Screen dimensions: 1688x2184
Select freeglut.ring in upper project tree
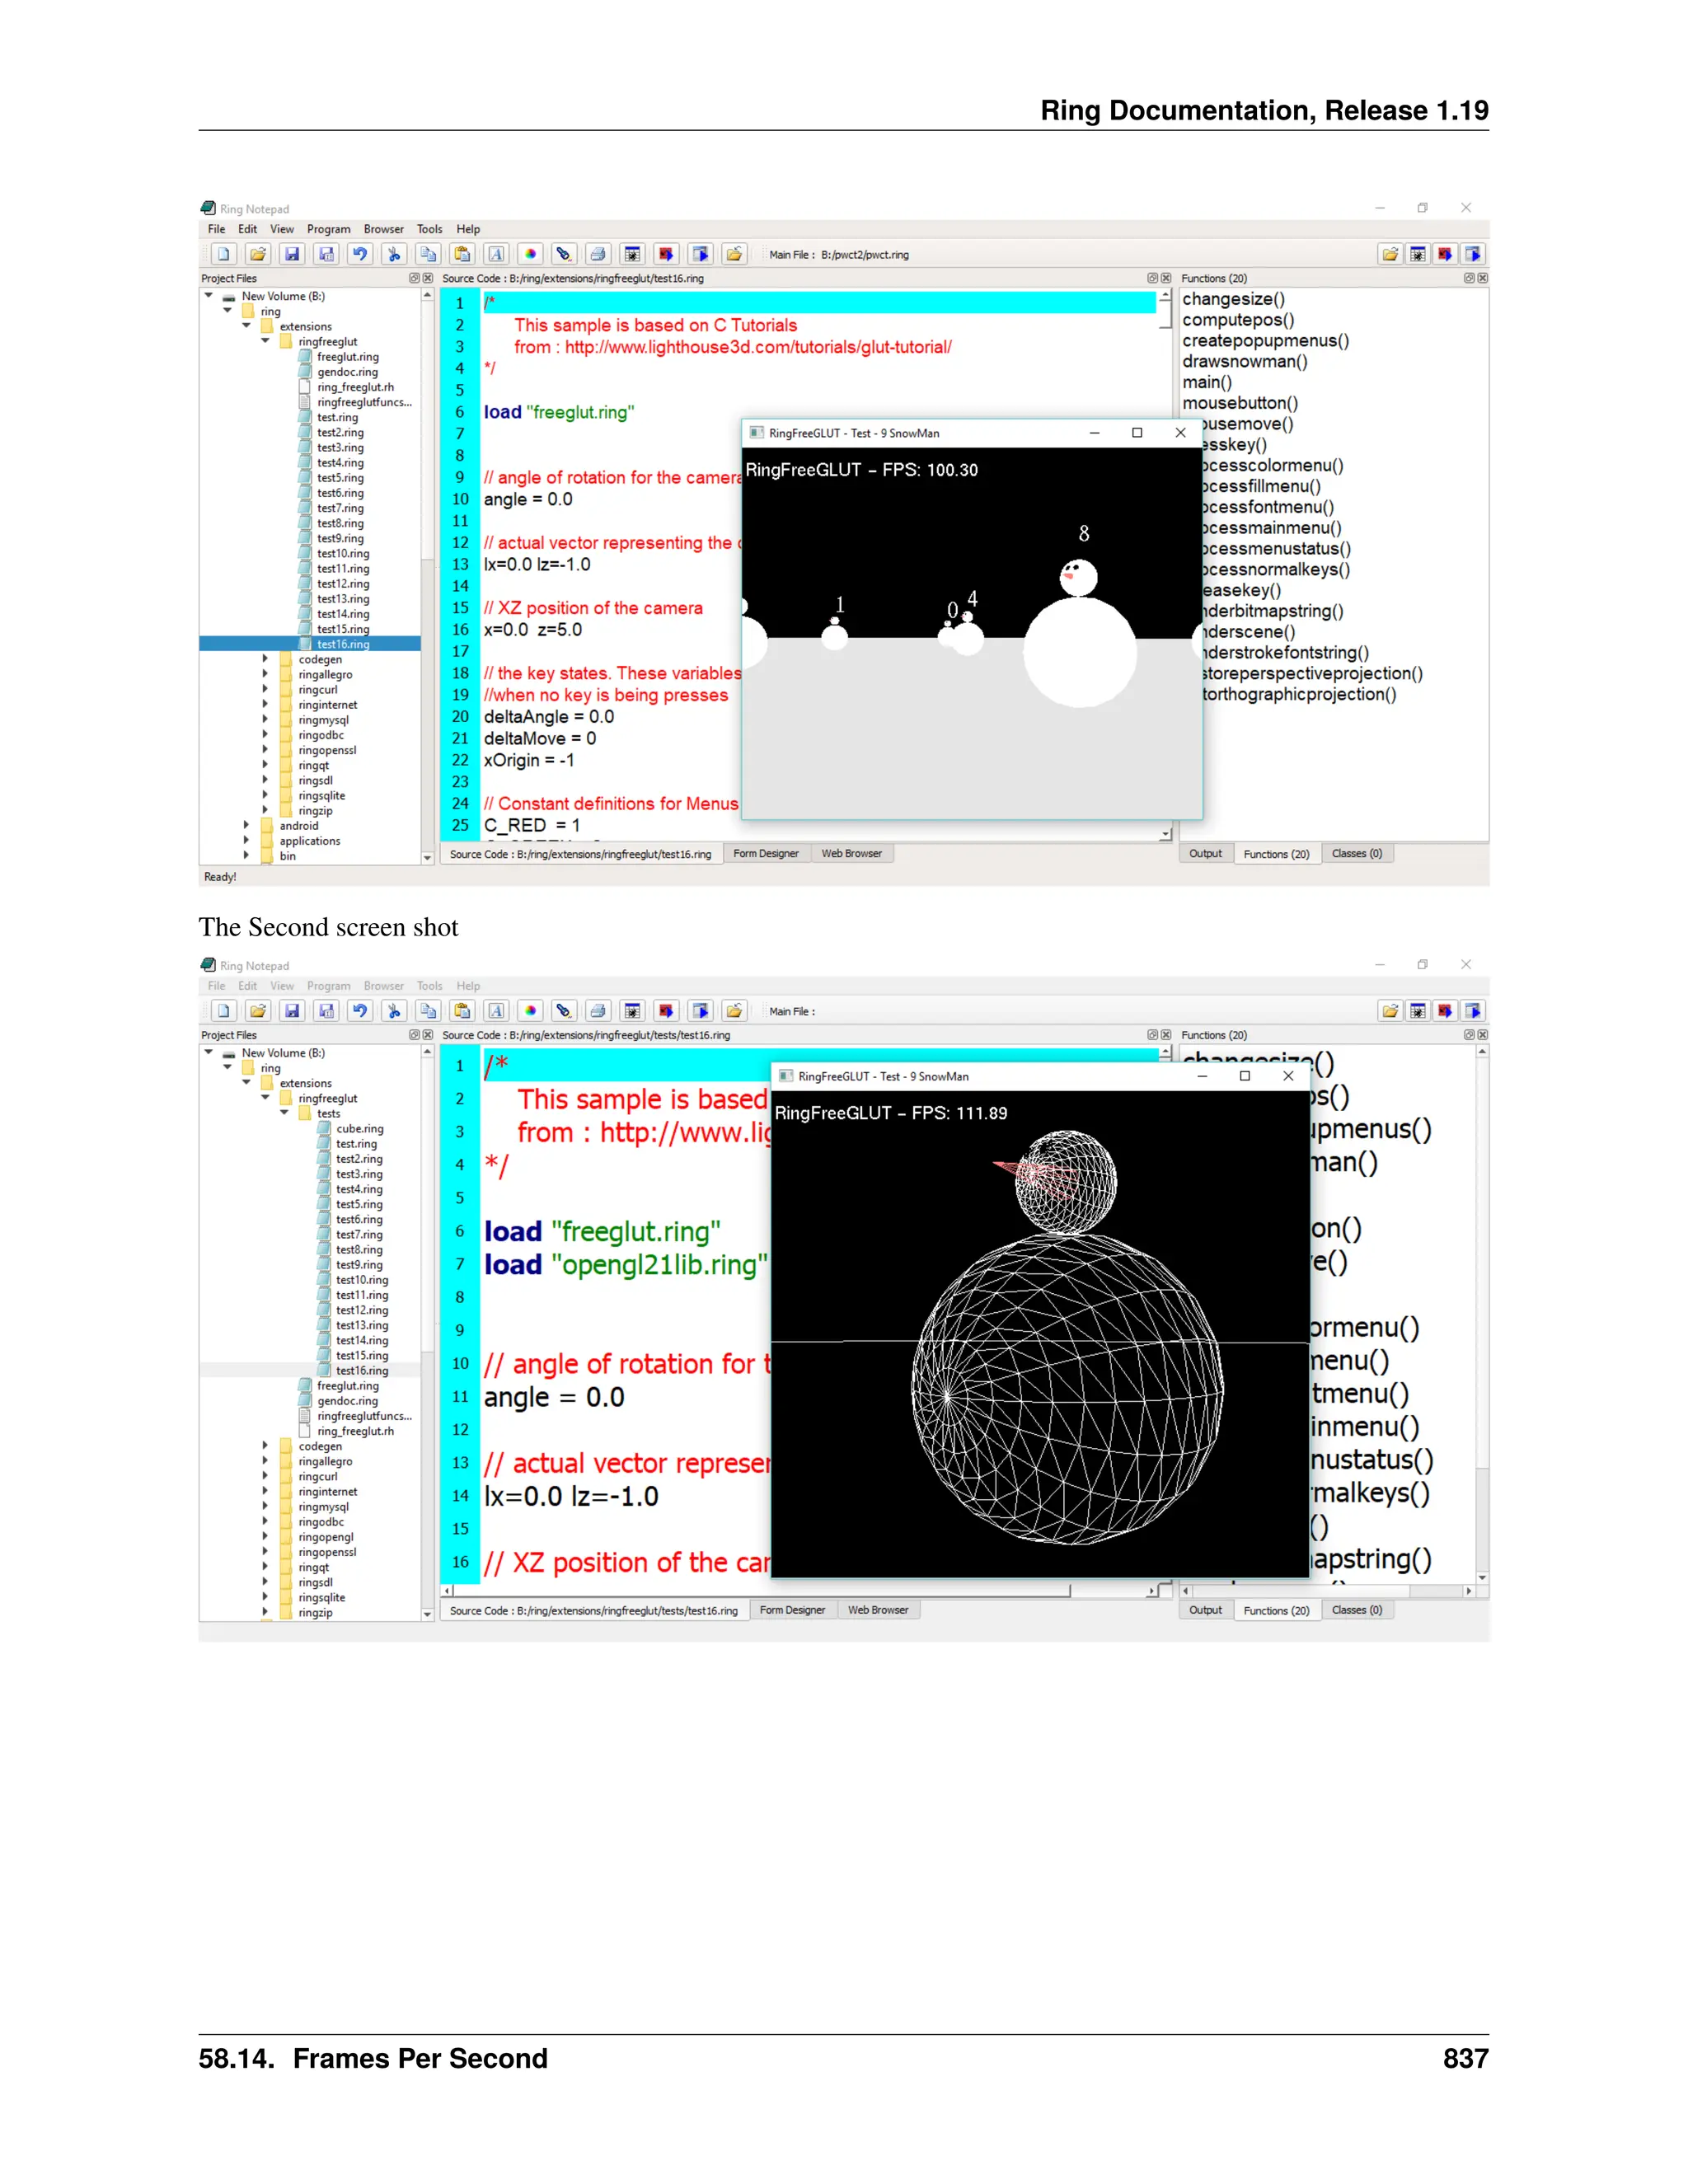[347, 357]
